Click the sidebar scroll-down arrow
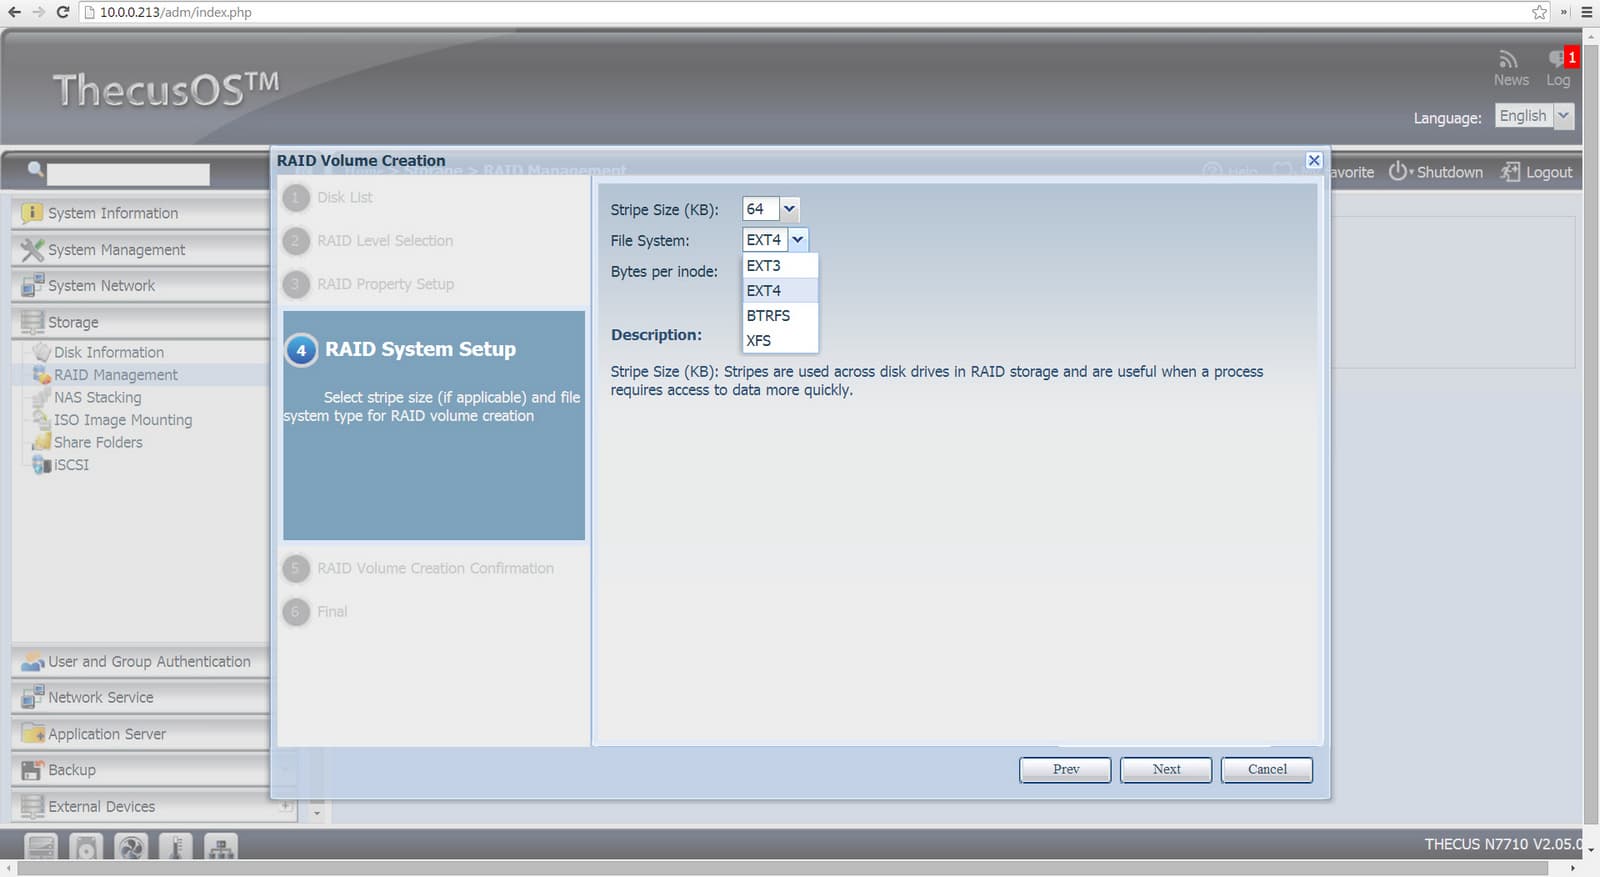Viewport: 1600px width, 877px height. click(x=317, y=813)
